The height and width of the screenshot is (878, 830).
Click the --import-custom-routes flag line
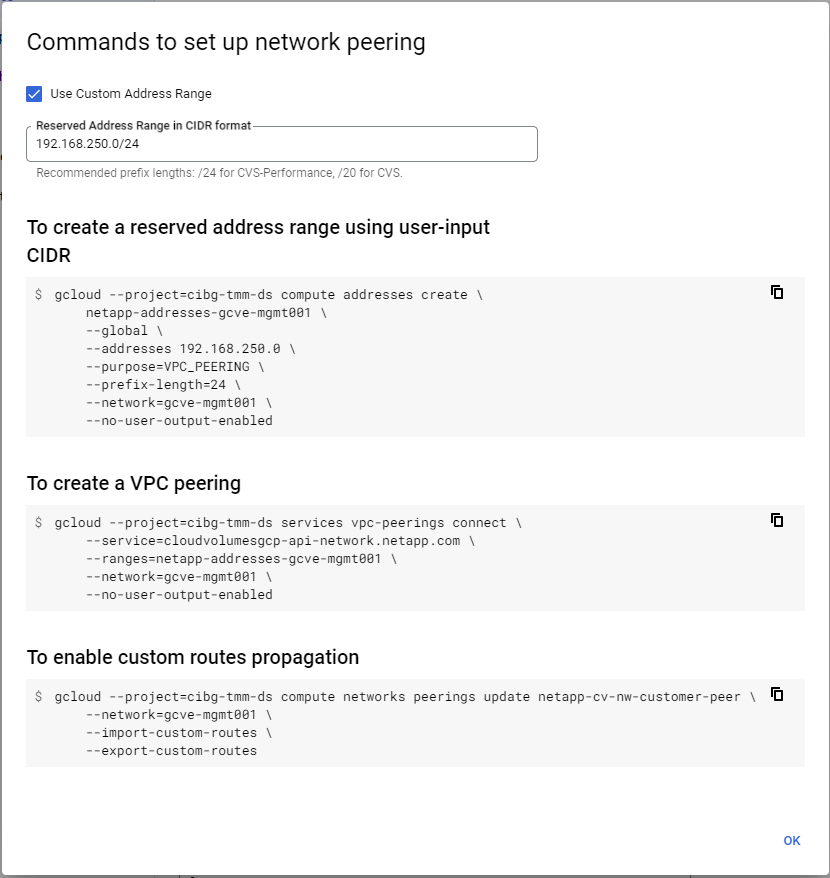coord(179,733)
